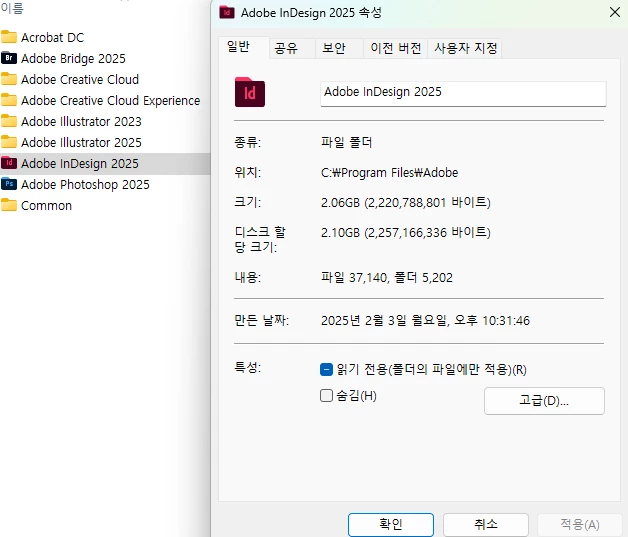
Task: Click the Adobe Photoshop 2025 Ps icon
Action: pos(9,184)
